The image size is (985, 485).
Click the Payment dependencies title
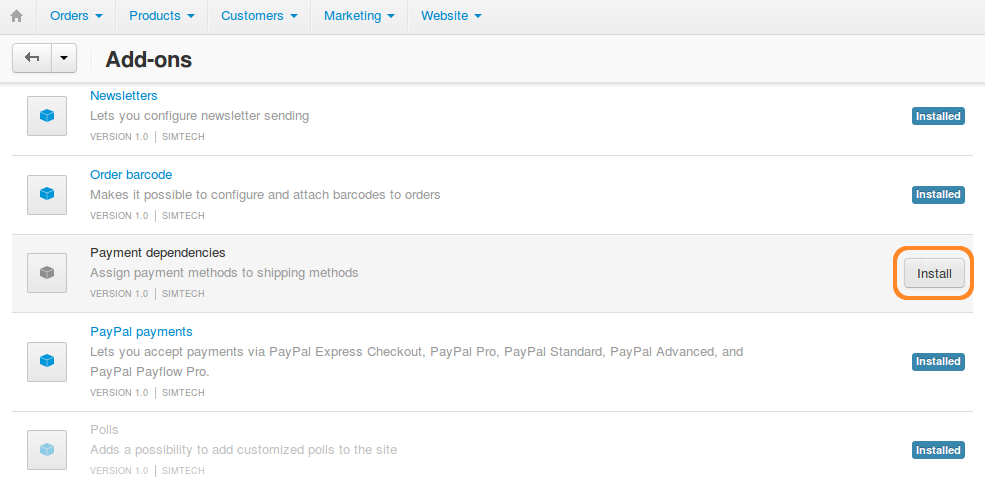[158, 253]
